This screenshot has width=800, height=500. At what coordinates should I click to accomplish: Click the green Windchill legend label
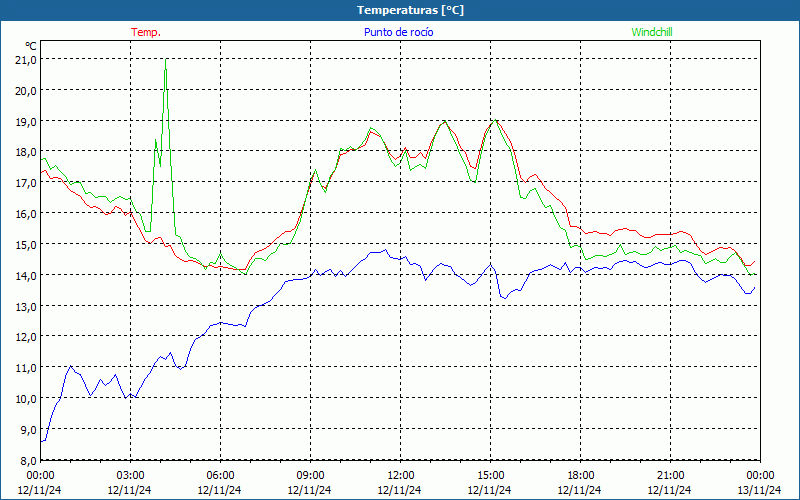click(652, 32)
